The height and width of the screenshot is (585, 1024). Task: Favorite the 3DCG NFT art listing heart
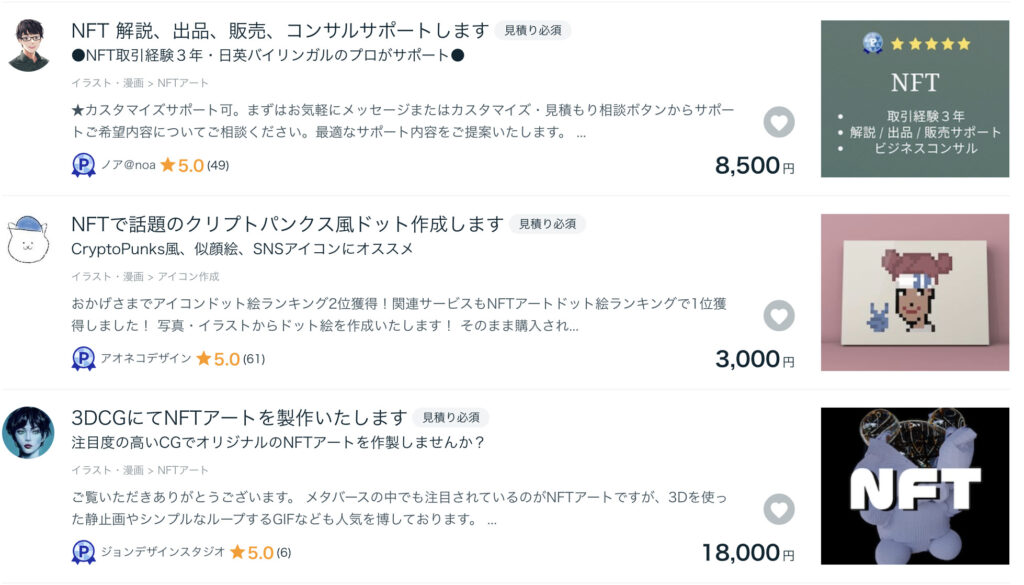click(779, 509)
